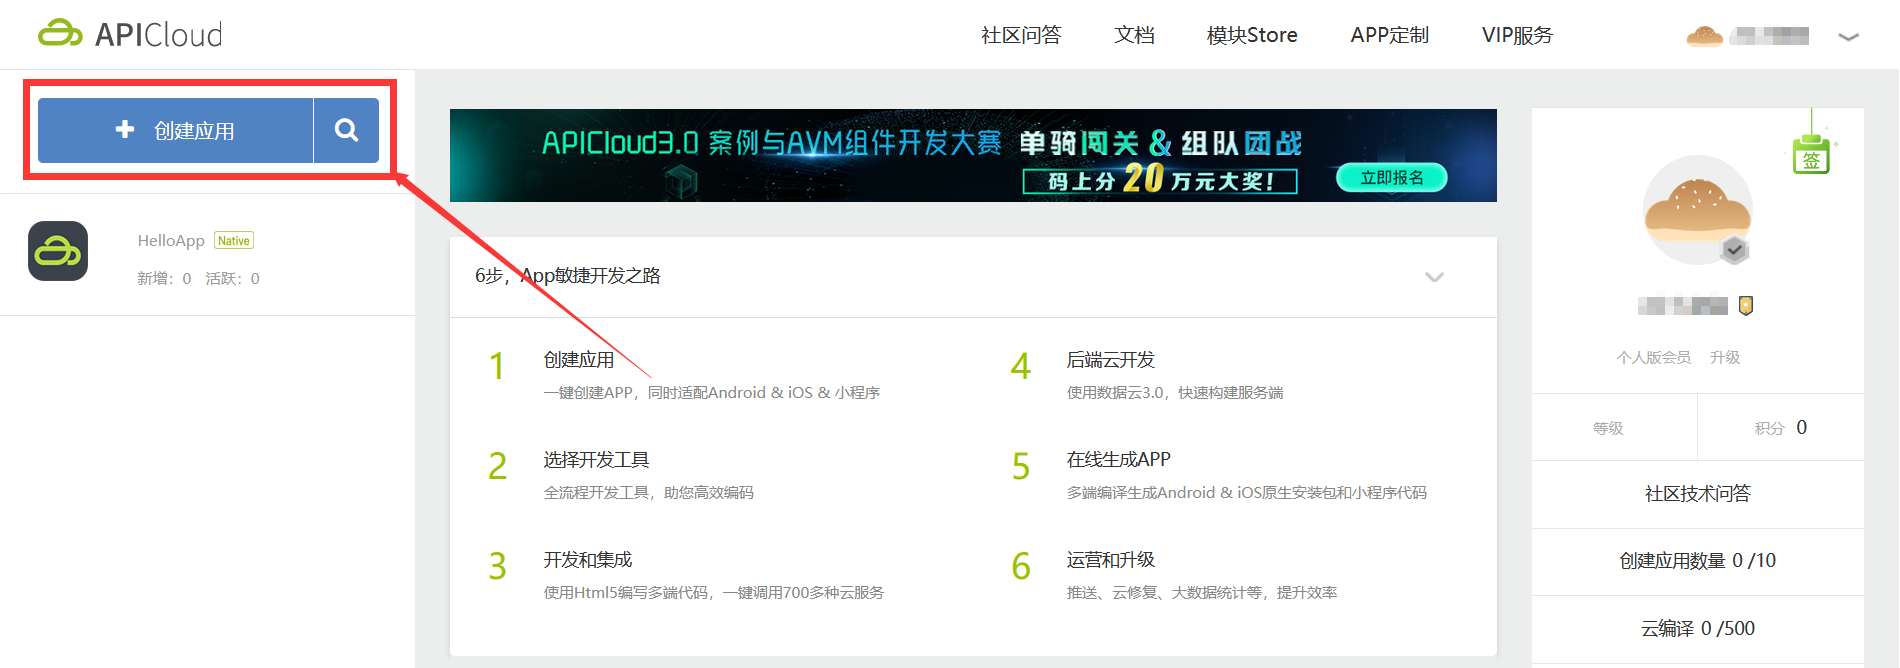Click the green 签 sign-in calendar icon
This screenshot has height=668, width=1900.
[x=1812, y=155]
